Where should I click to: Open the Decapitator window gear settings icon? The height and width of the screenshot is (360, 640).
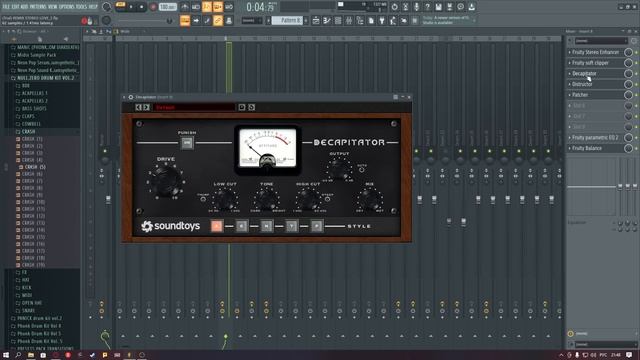[x=131, y=97]
